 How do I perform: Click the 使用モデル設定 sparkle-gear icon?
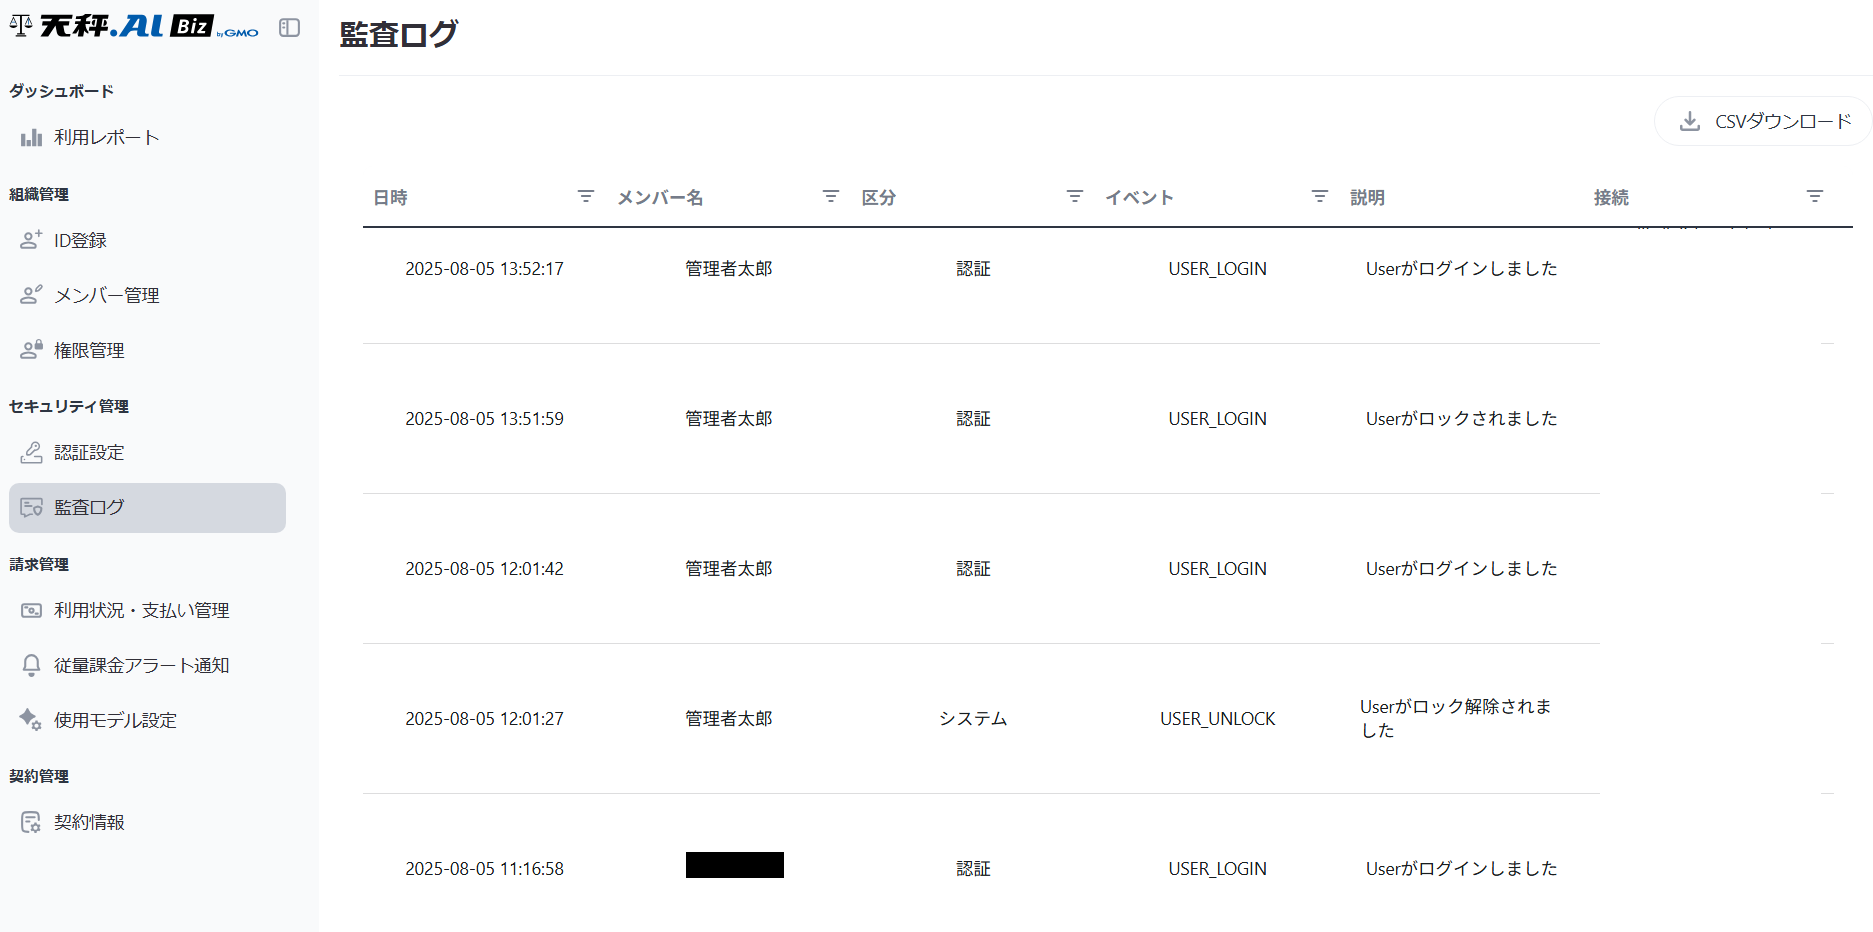31,719
